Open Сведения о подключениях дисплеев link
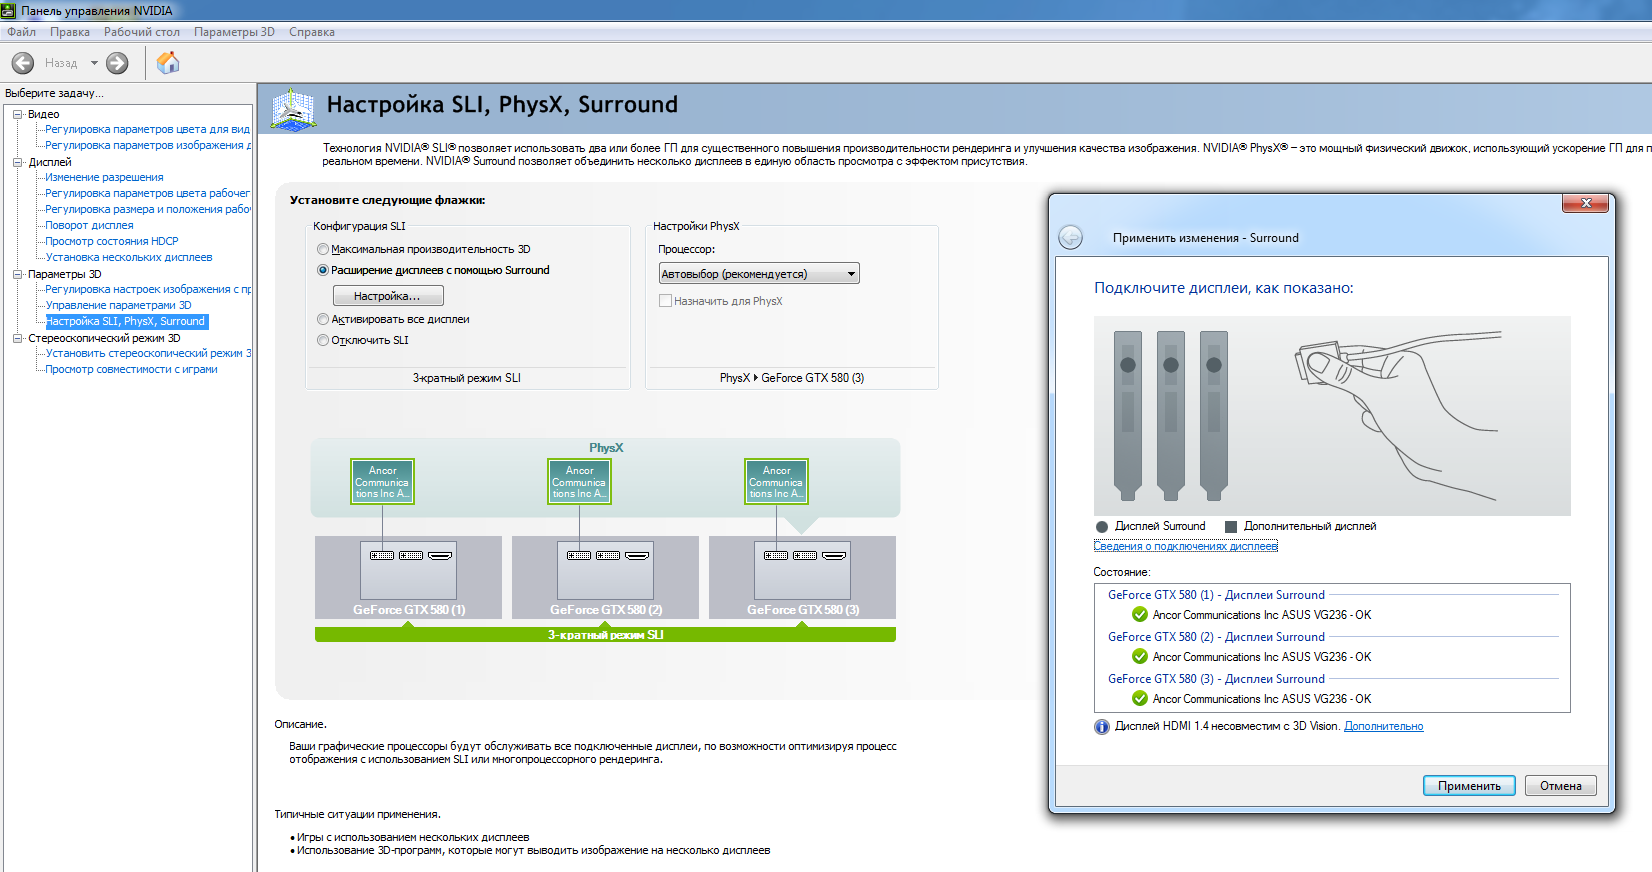Image resolution: width=1652 pixels, height=872 pixels. point(1185,546)
